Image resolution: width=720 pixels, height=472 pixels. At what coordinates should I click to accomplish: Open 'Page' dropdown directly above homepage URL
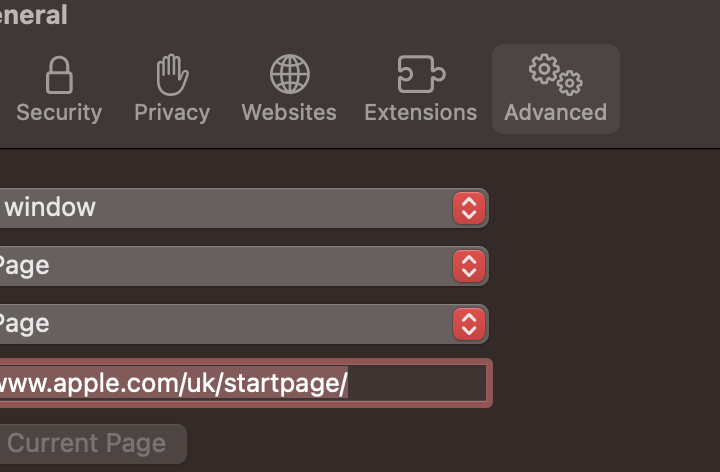click(200, 324)
